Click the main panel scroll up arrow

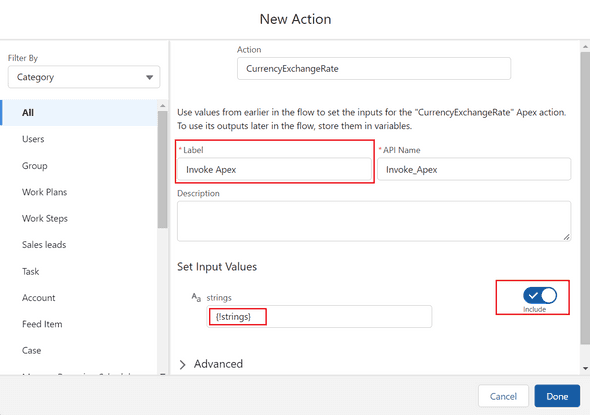[x=585, y=47]
